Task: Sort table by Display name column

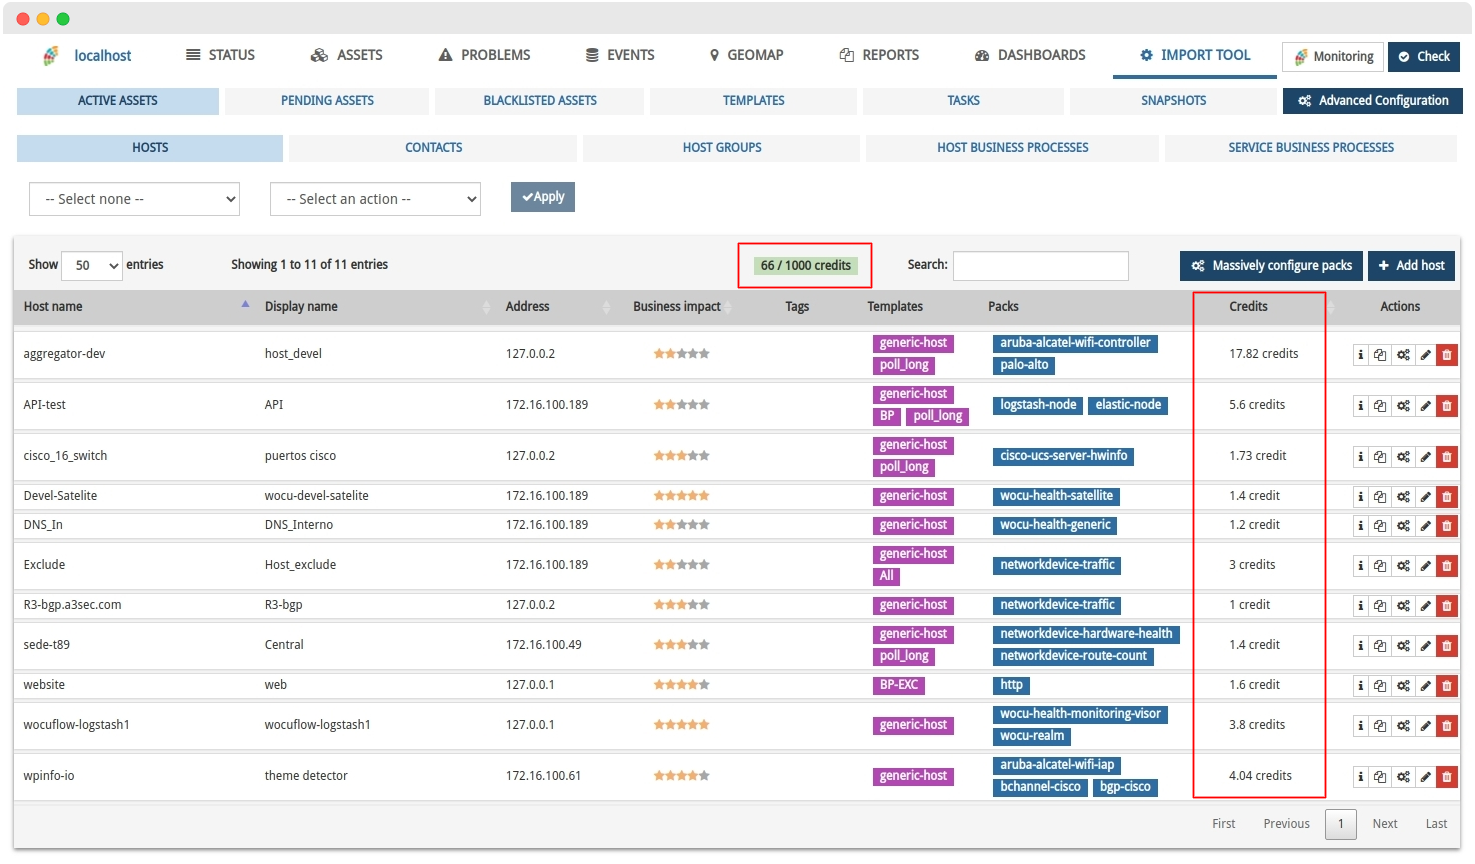Action: click(x=377, y=307)
